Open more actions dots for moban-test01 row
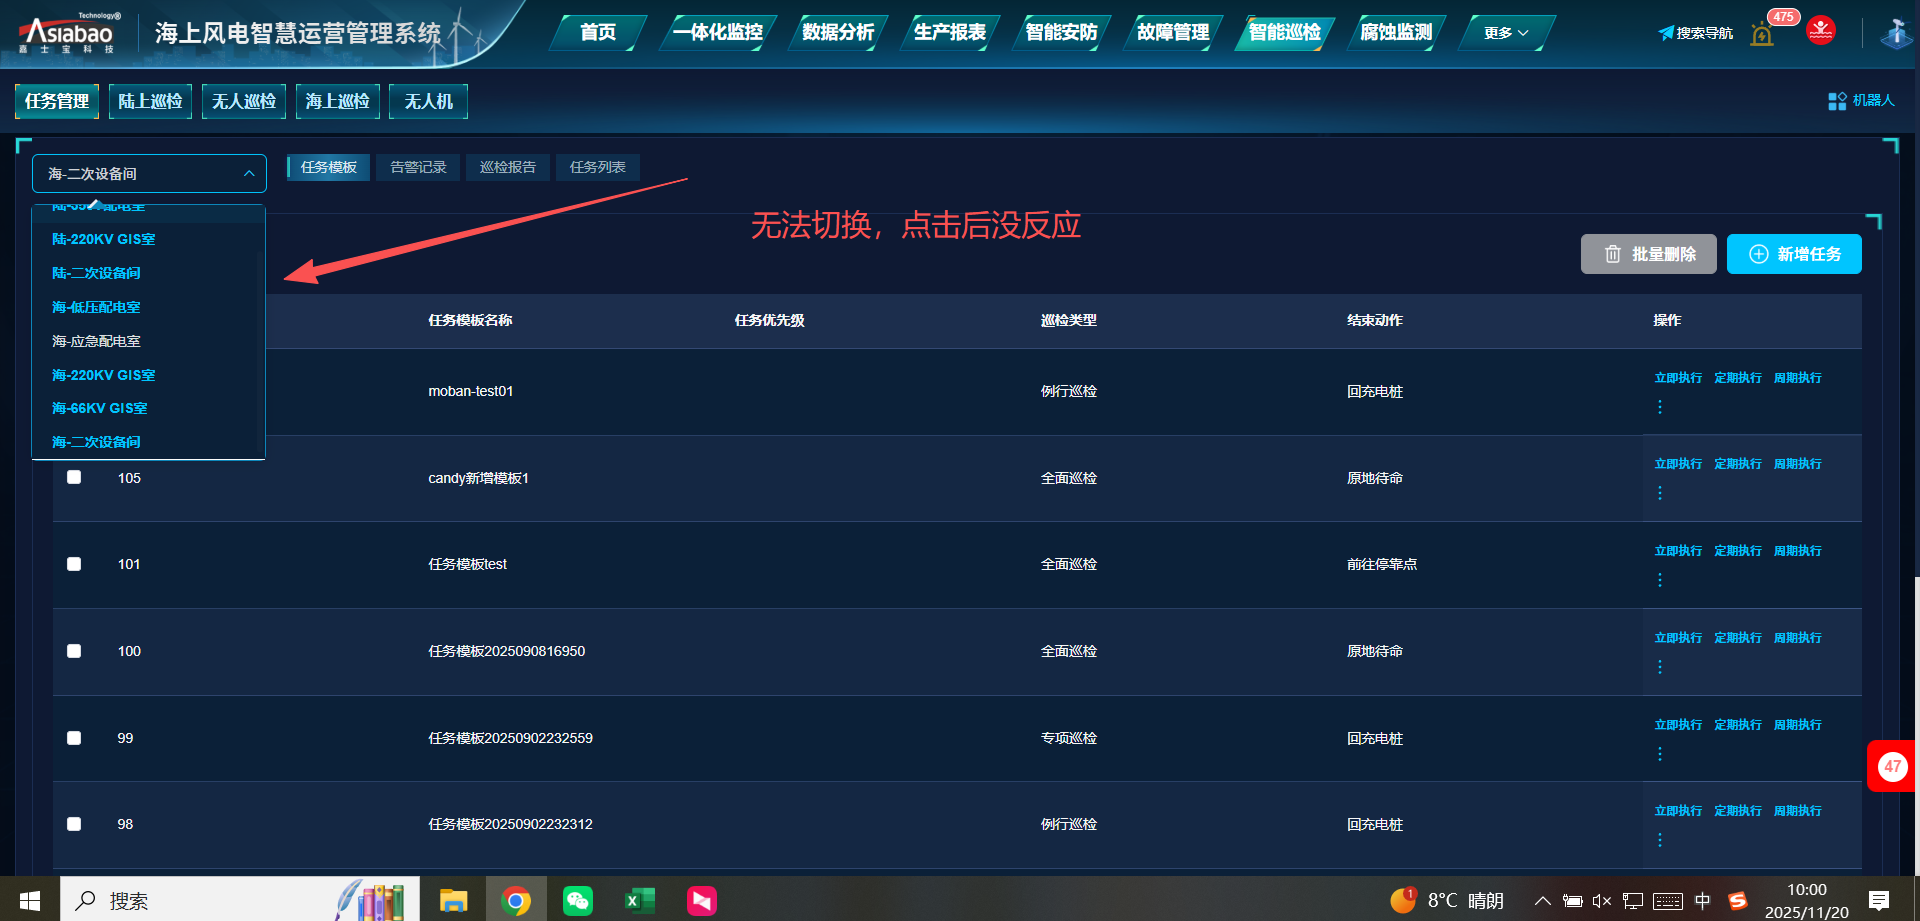The width and height of the screenshot is (1920, 921). click(x=1660, y=407)
